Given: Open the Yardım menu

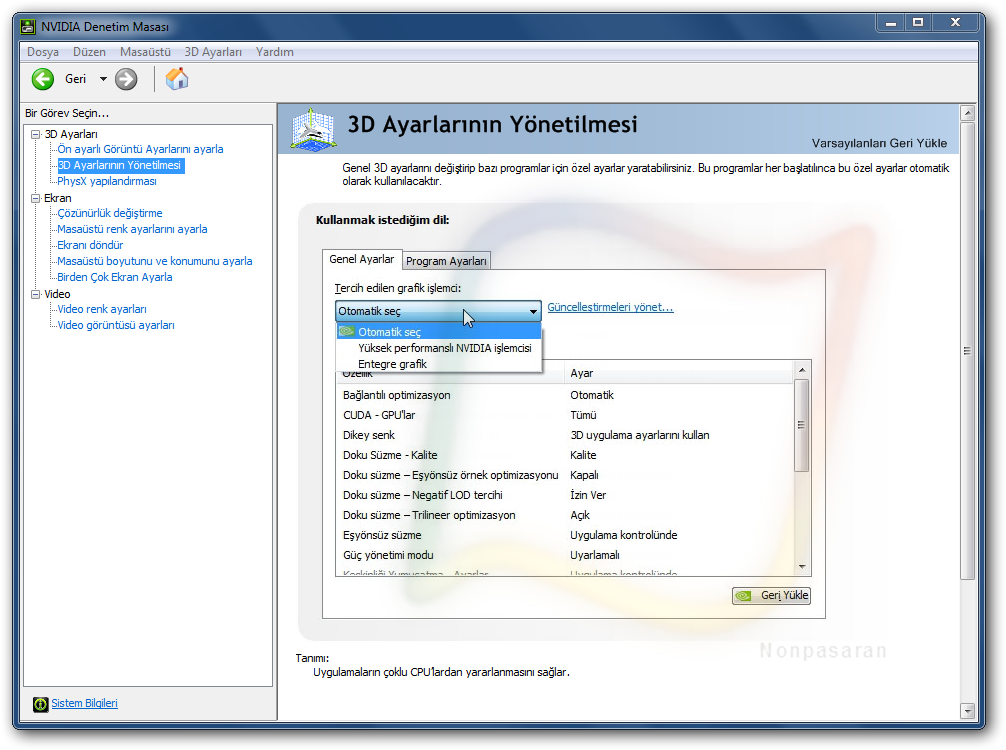Looking at the screenshot, I should point(275,52).
